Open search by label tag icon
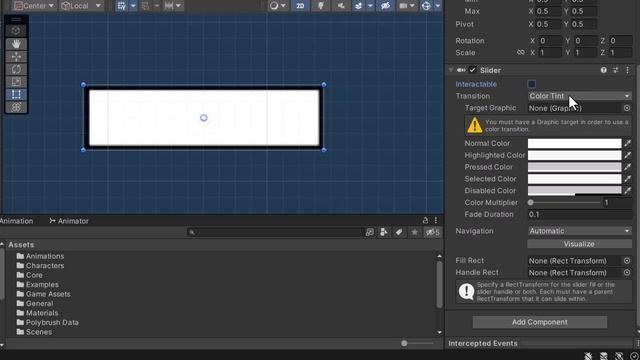 tap(399, 232)
